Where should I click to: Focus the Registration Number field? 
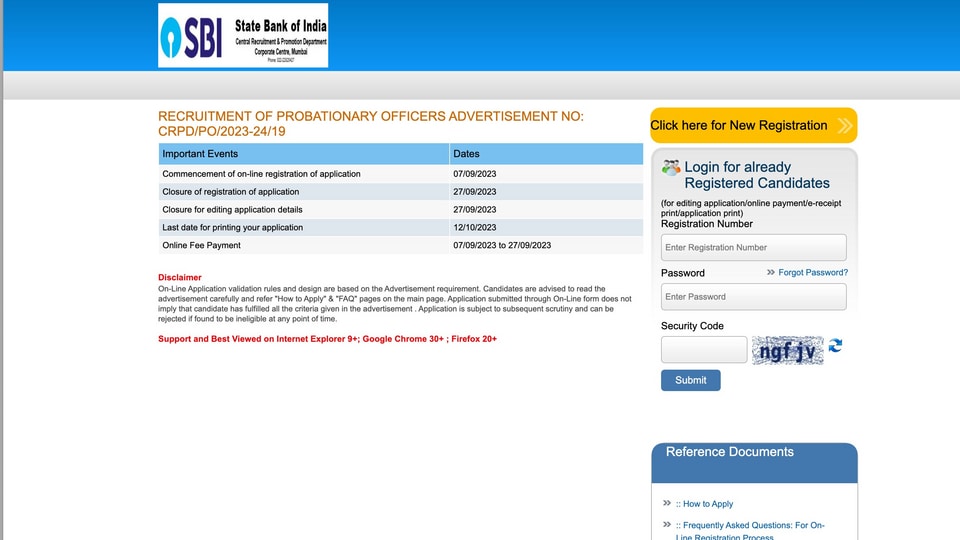pyautogui.click(x=754, y=247)
